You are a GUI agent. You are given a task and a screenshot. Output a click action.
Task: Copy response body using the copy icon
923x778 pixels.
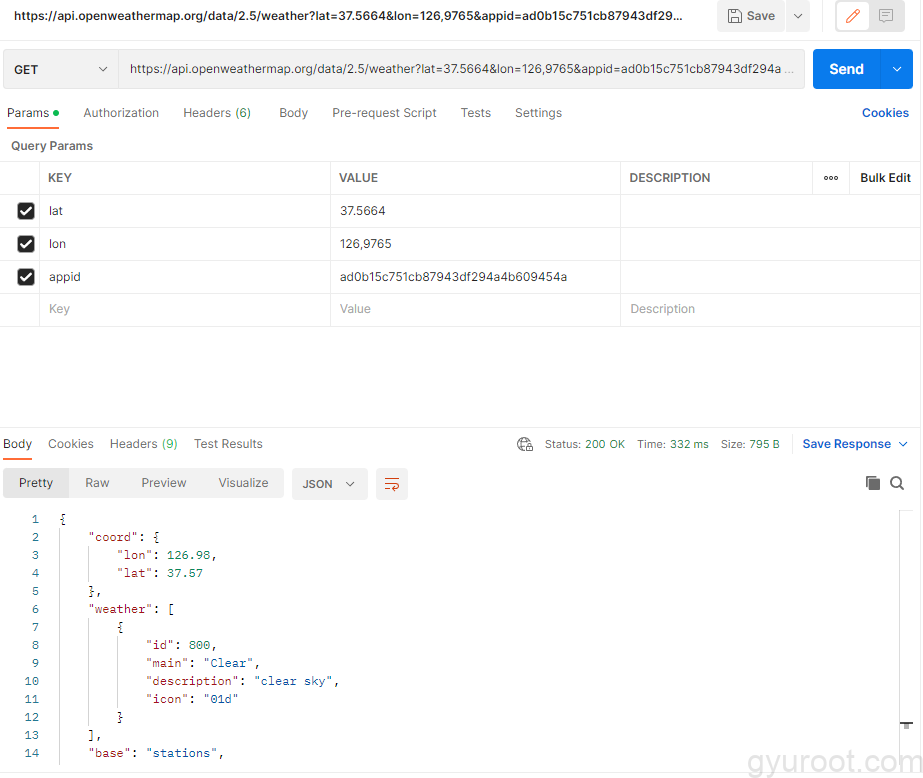[872, 483]
